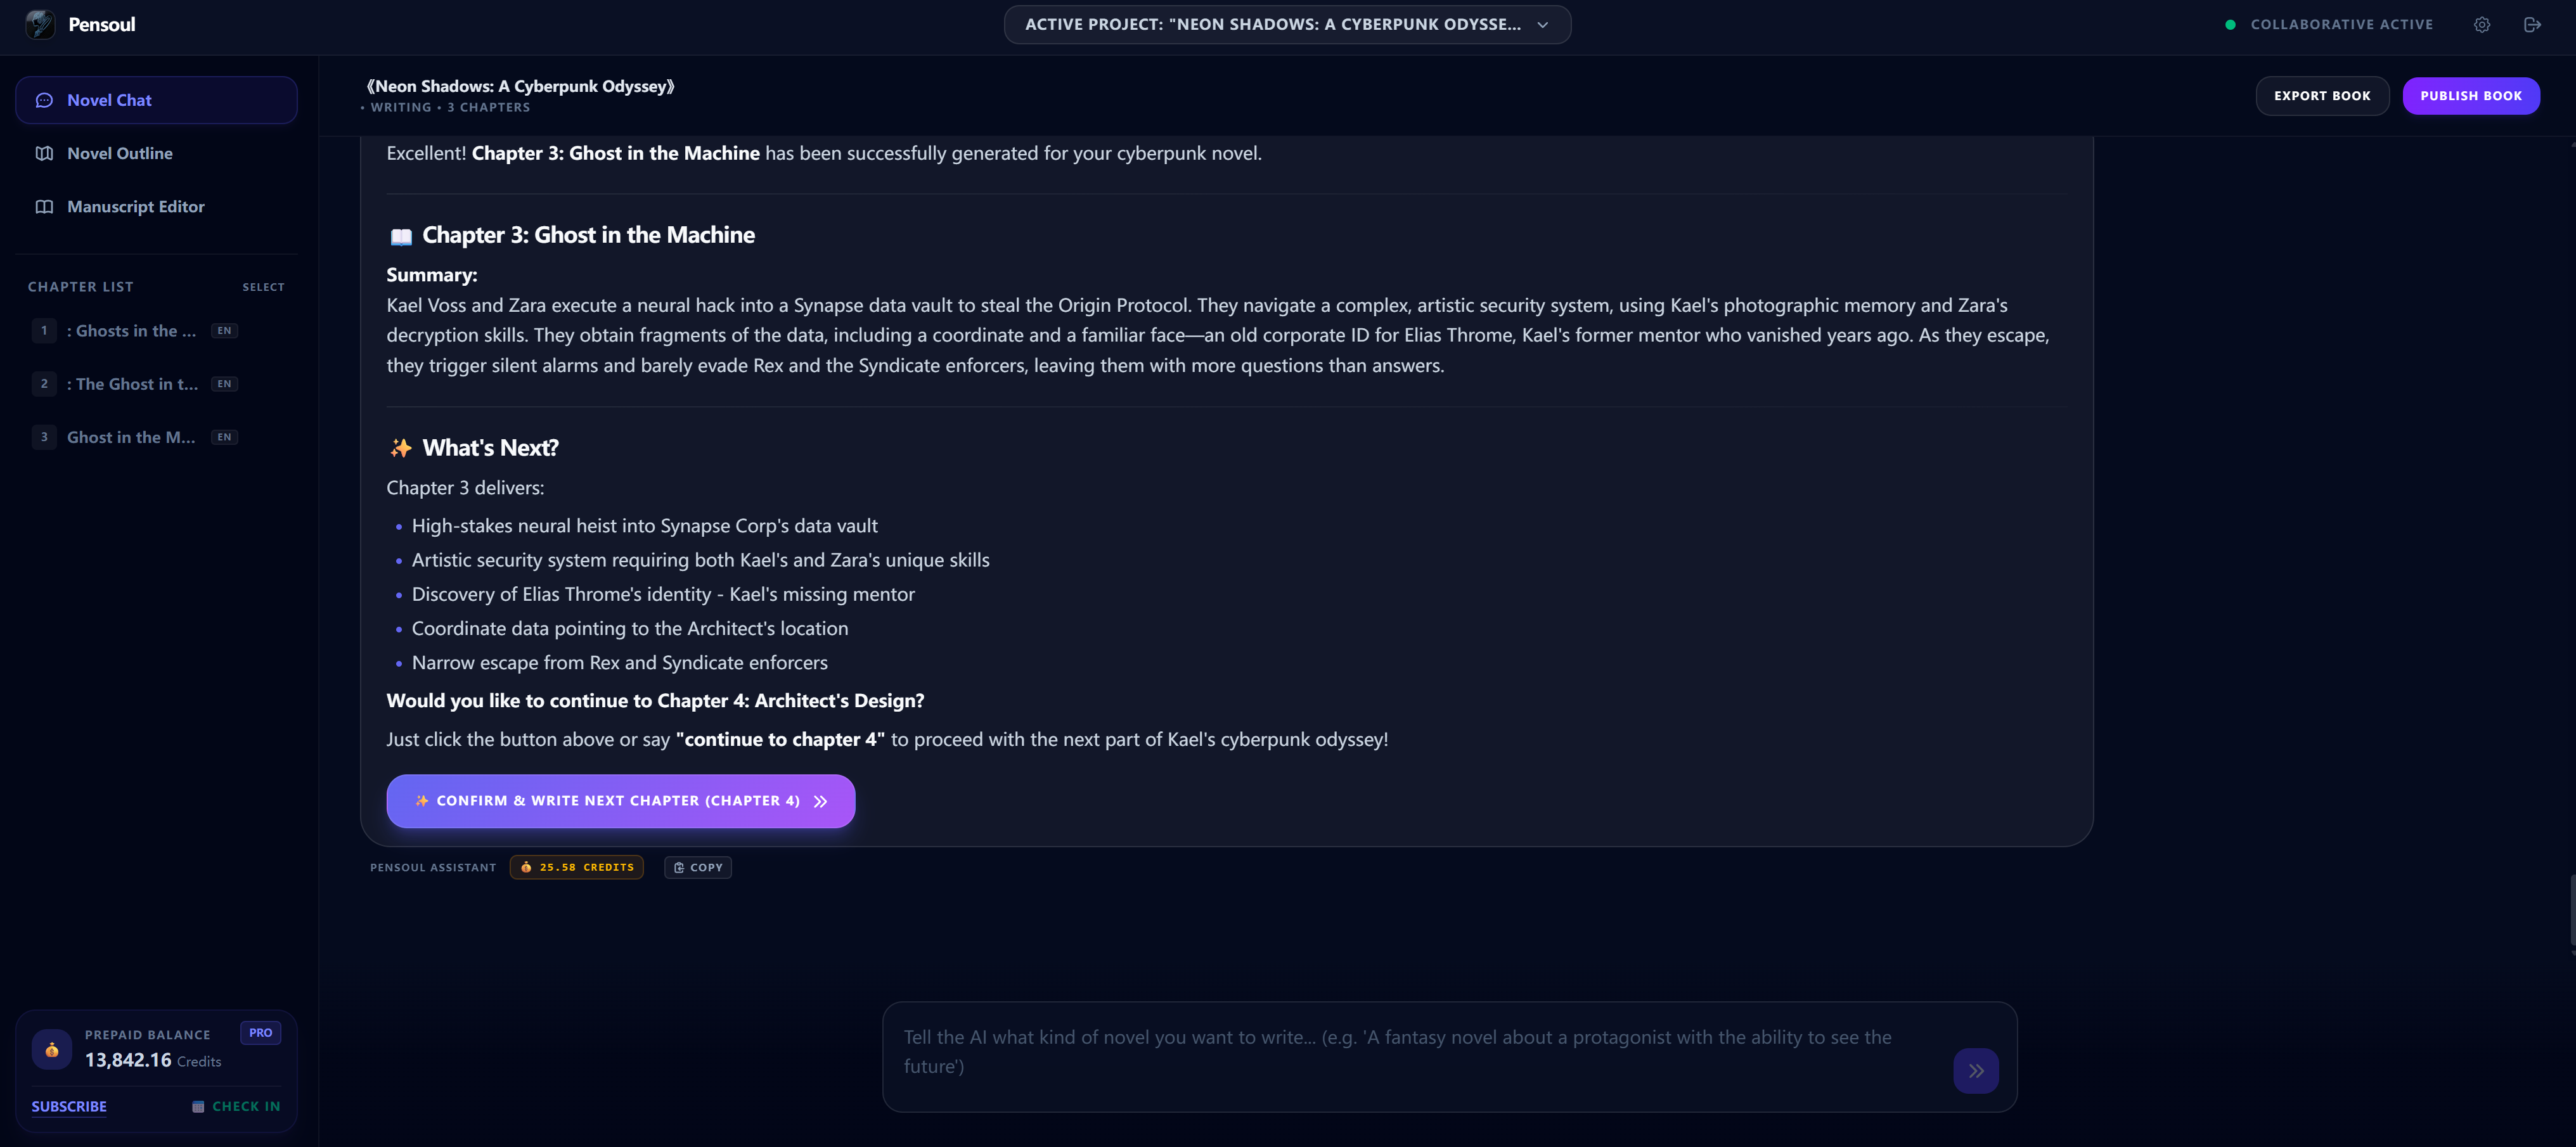Screen dimensions: 2576x1147
Task: Click the Manuscript Editor book icon
Action: (44, 207)
